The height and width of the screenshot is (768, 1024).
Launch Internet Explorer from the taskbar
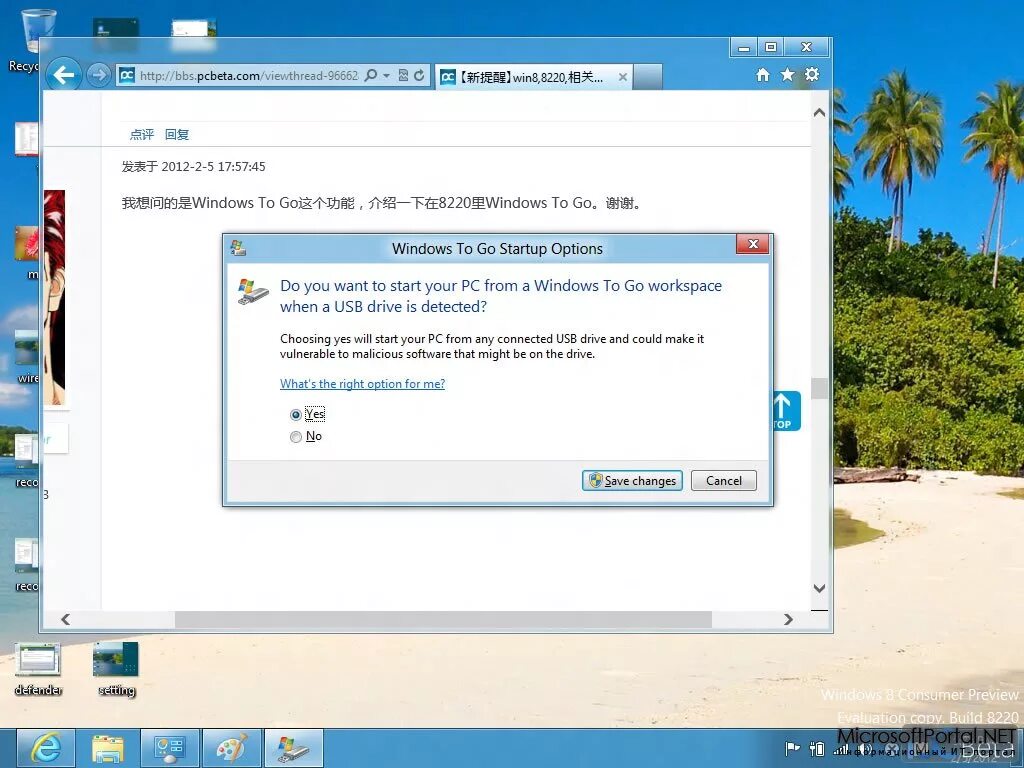tap(44, 747)
